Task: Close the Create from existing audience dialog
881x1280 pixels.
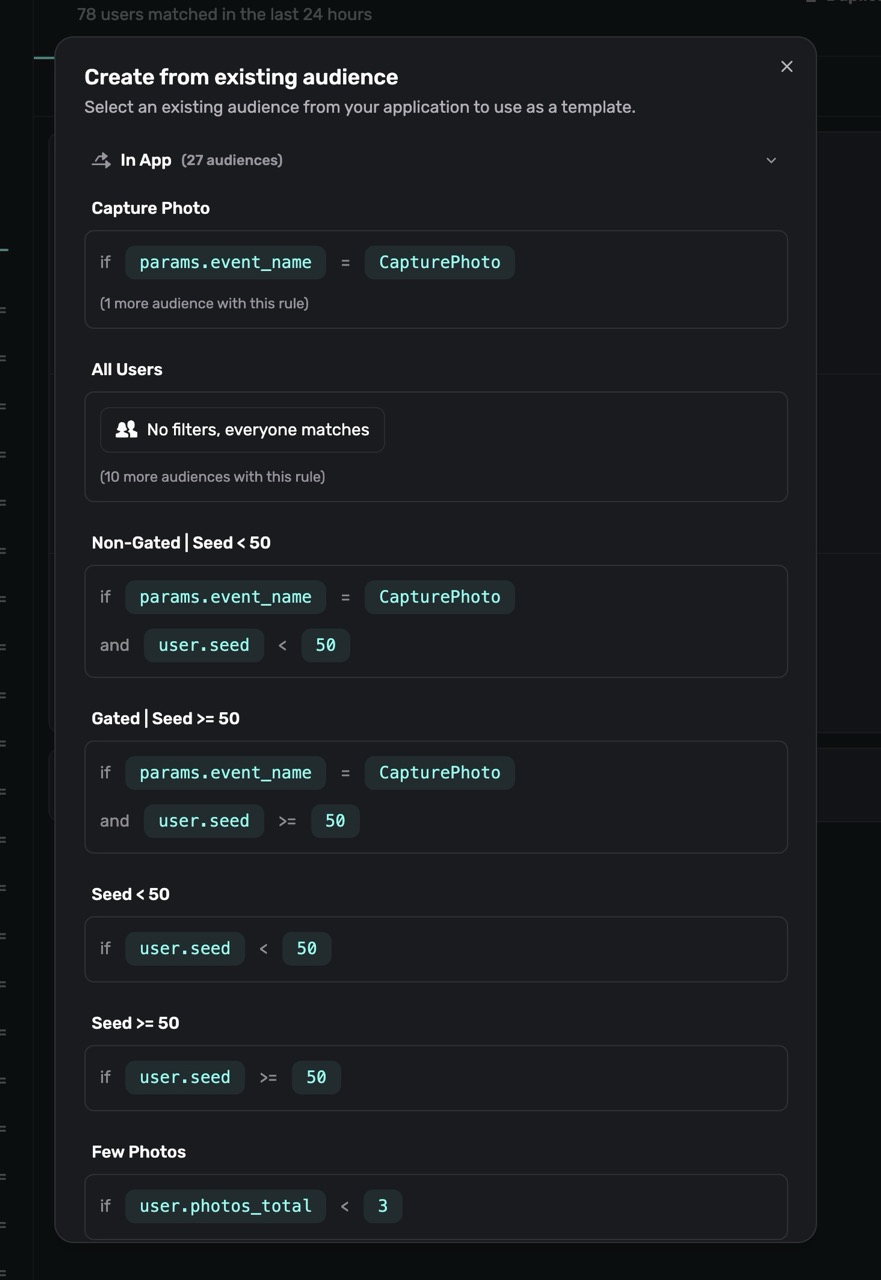Action: (x=787, y=67)
